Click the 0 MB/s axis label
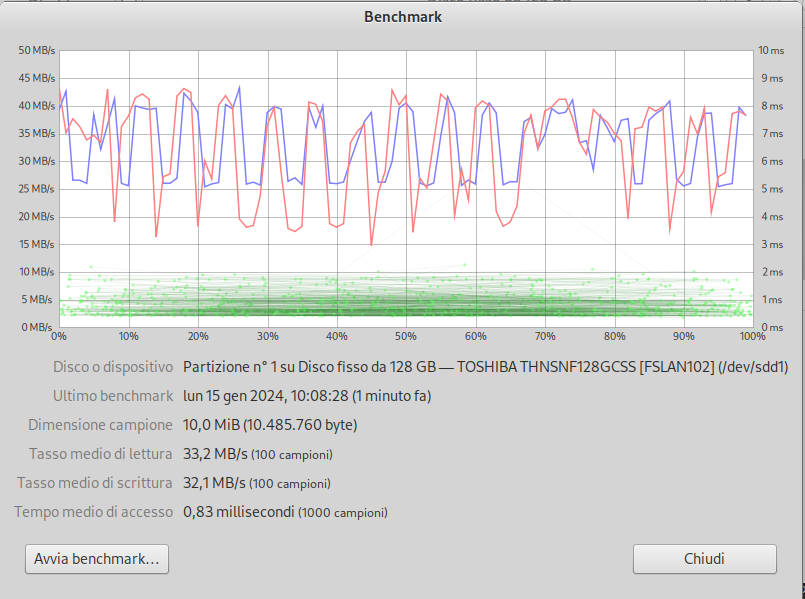Screen dimensions: 805x599 point(39,327)
